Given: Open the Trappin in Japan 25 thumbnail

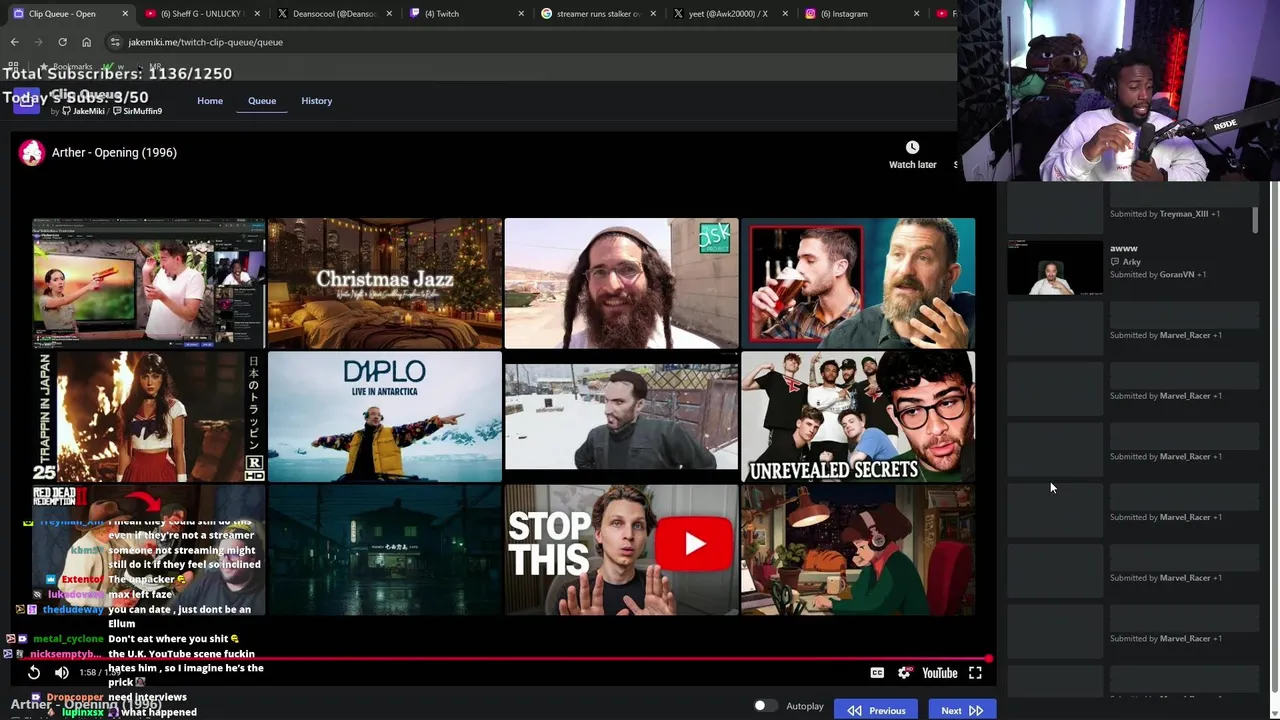Looking at the screenshot, I should coord(149,416).
